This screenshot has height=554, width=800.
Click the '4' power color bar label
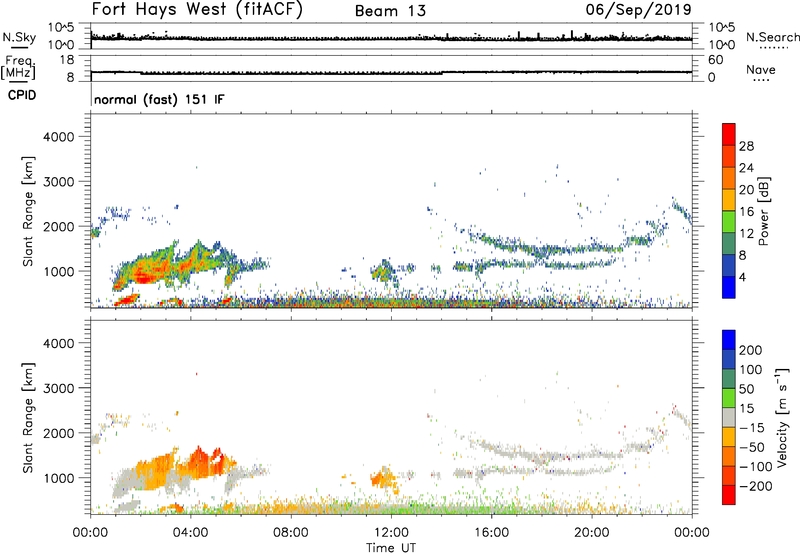pyautogui.click(x=743, y=277)
